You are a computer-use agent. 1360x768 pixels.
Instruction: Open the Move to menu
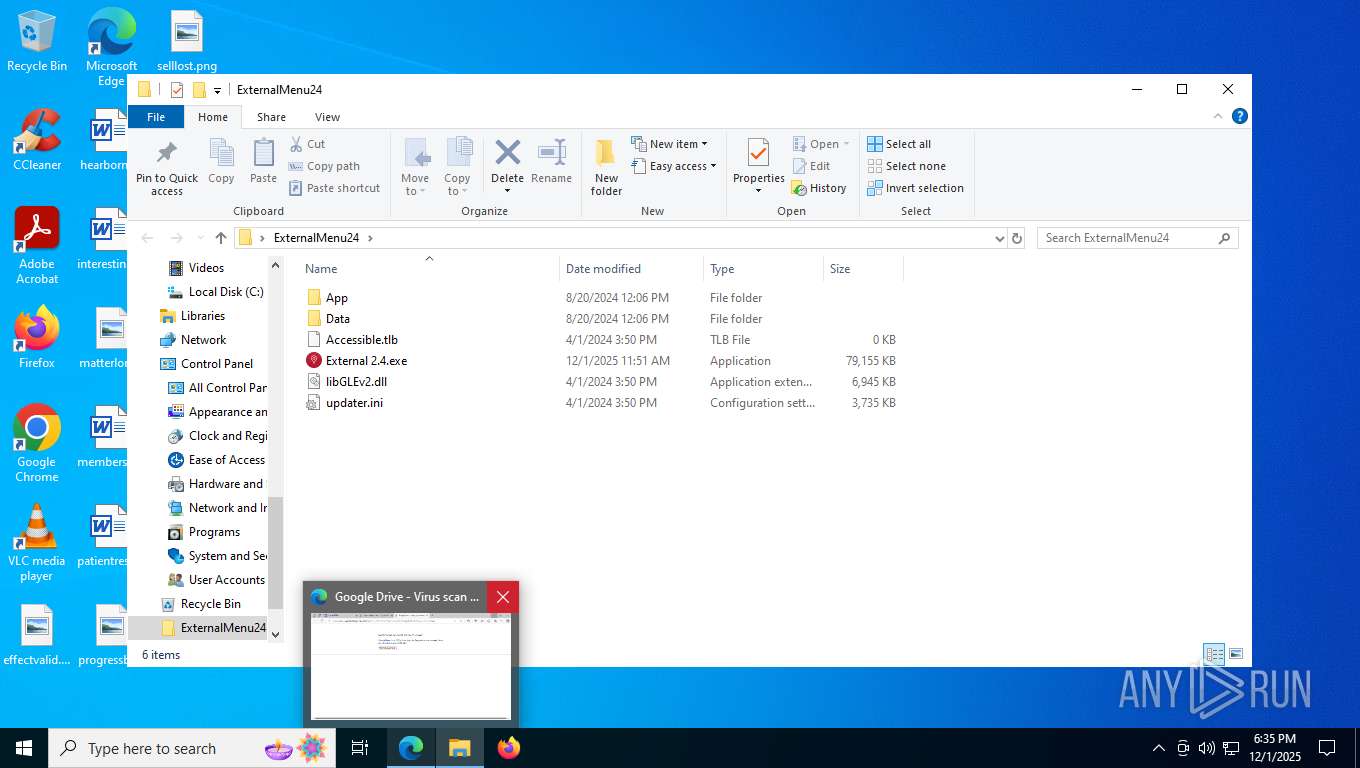tap(415, 167)
